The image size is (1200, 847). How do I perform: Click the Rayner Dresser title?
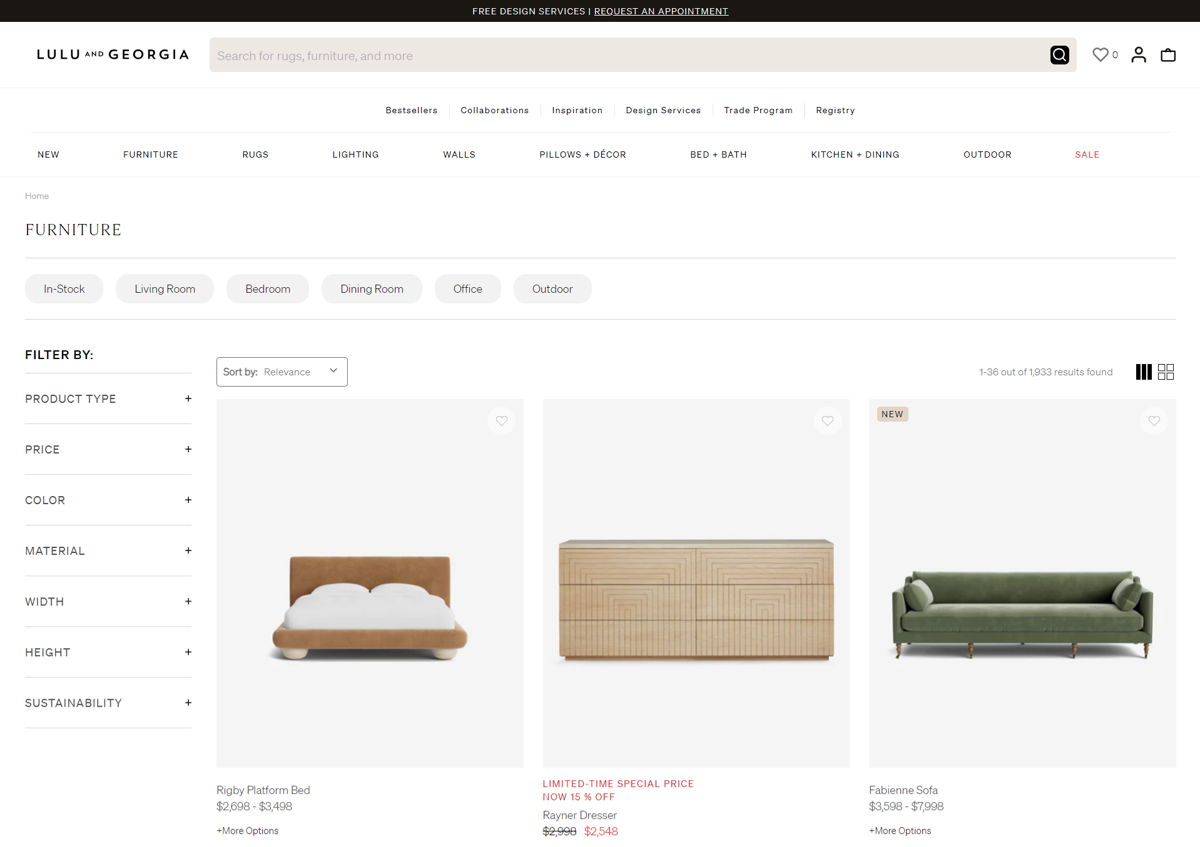580,815
